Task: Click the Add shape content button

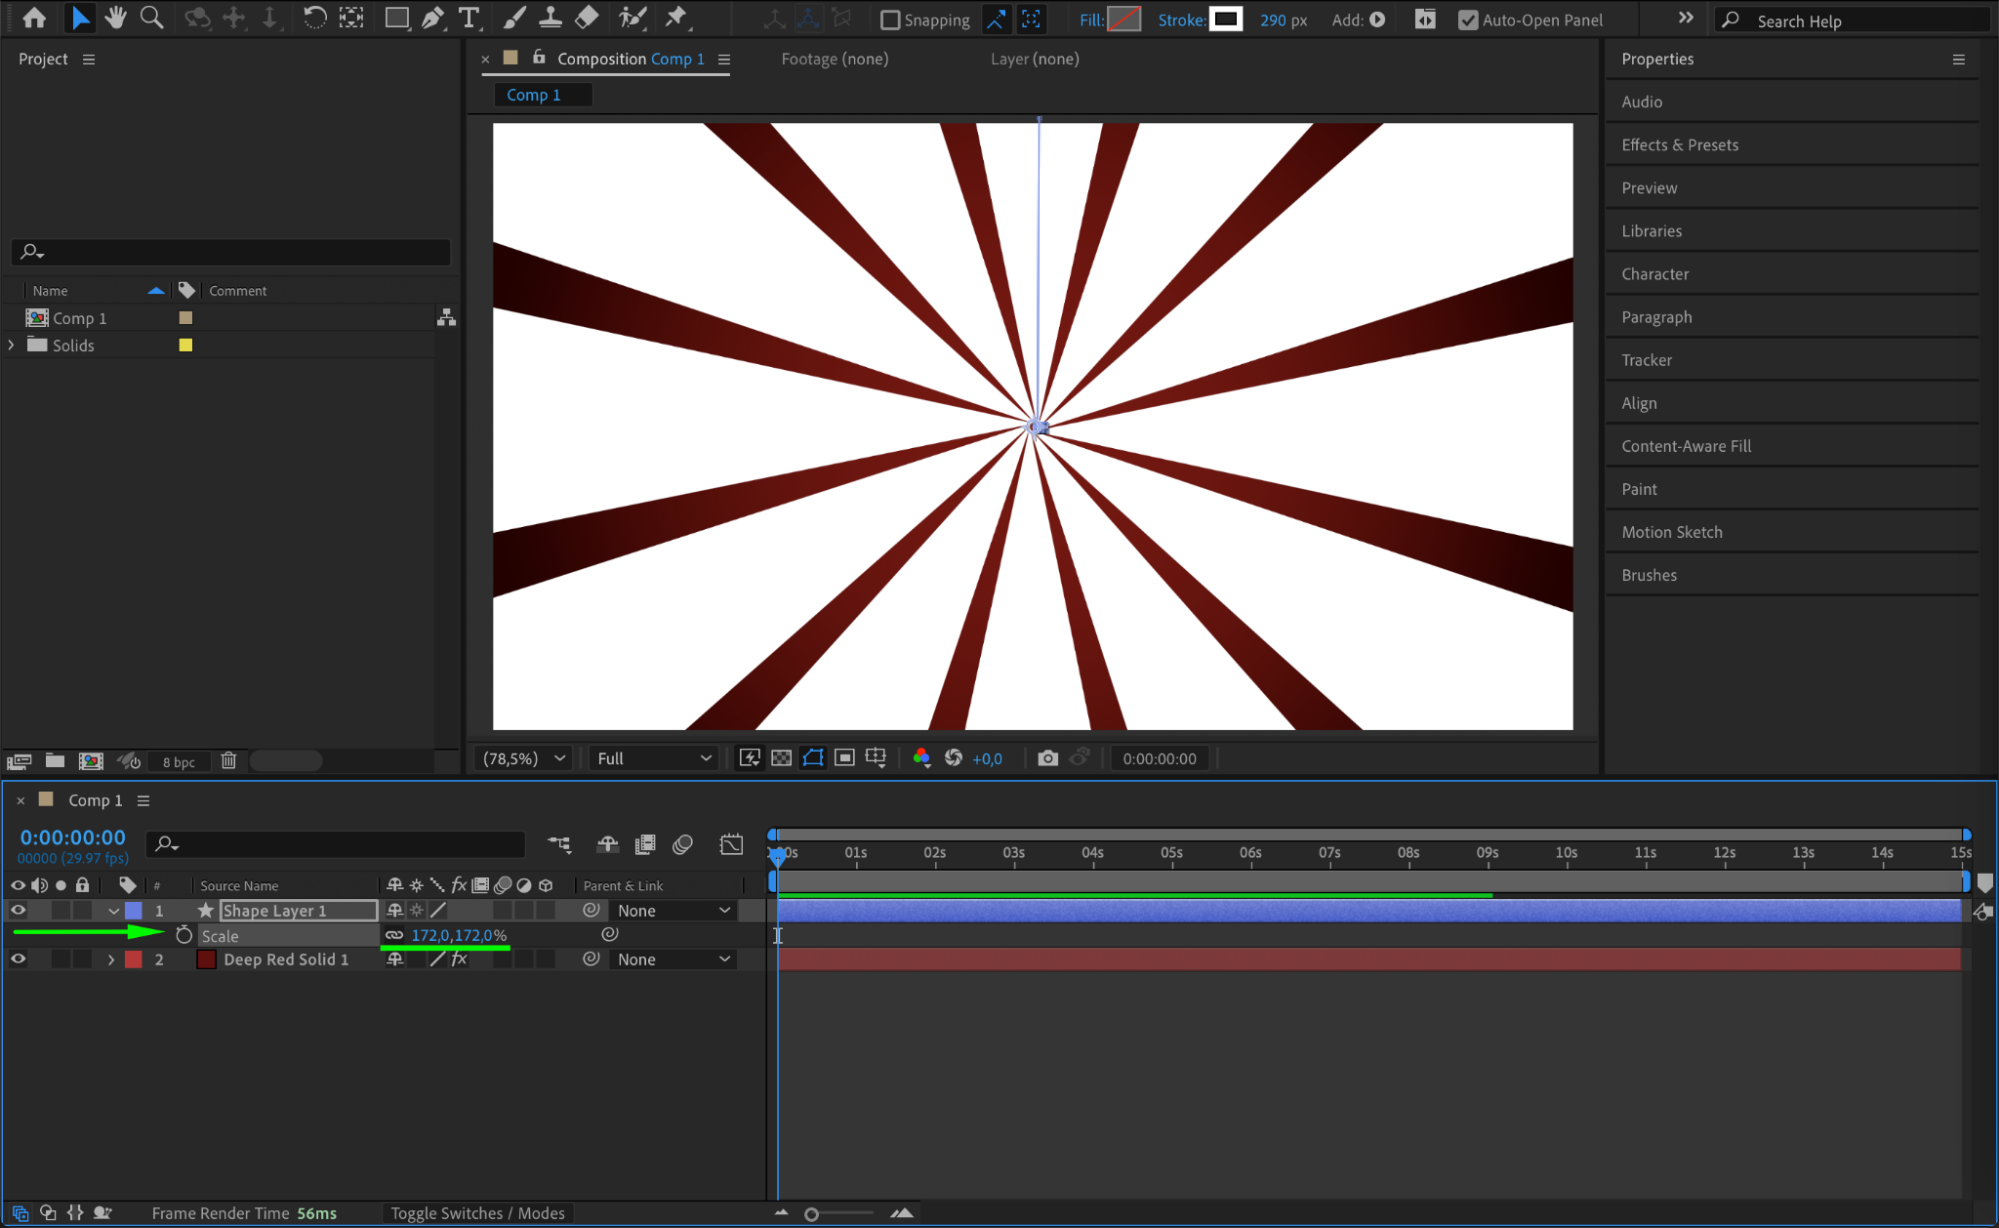Action: [1377, 19]
